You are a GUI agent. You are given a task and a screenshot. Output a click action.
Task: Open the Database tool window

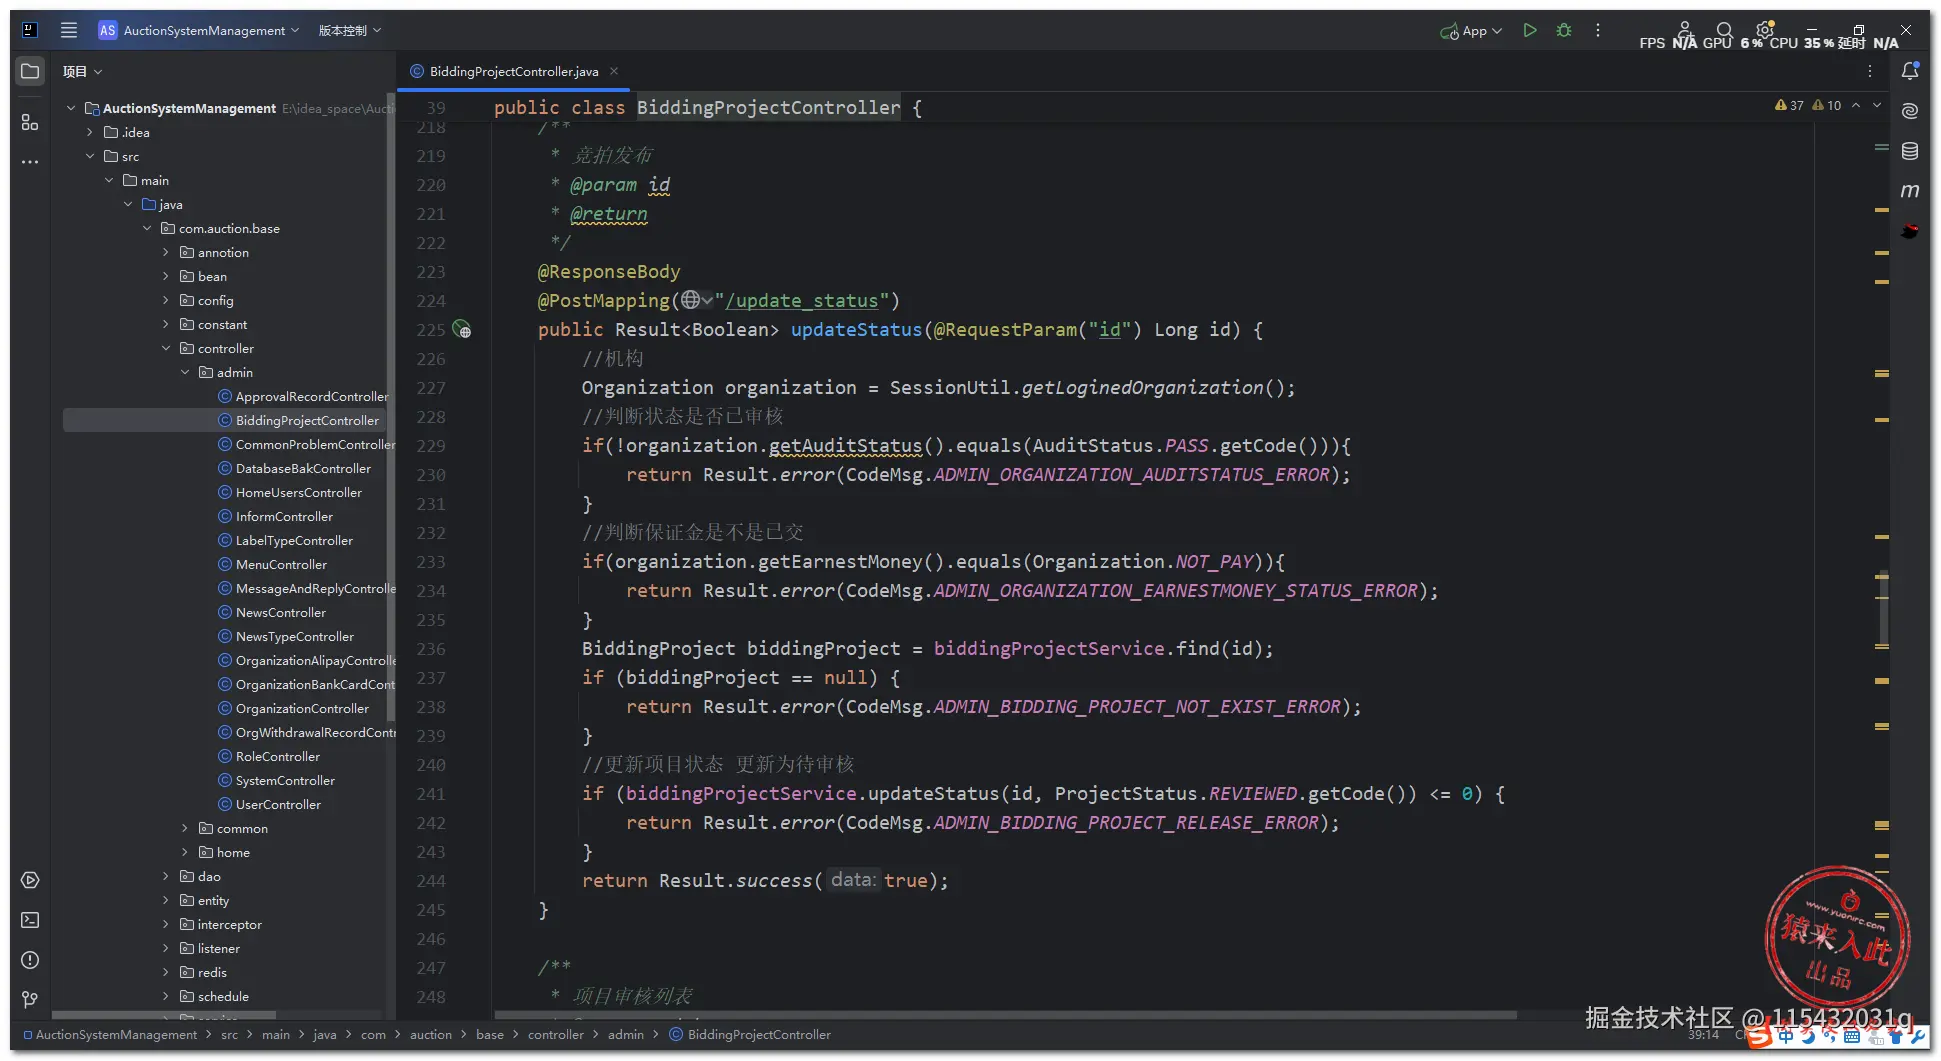click(1910, 151)
